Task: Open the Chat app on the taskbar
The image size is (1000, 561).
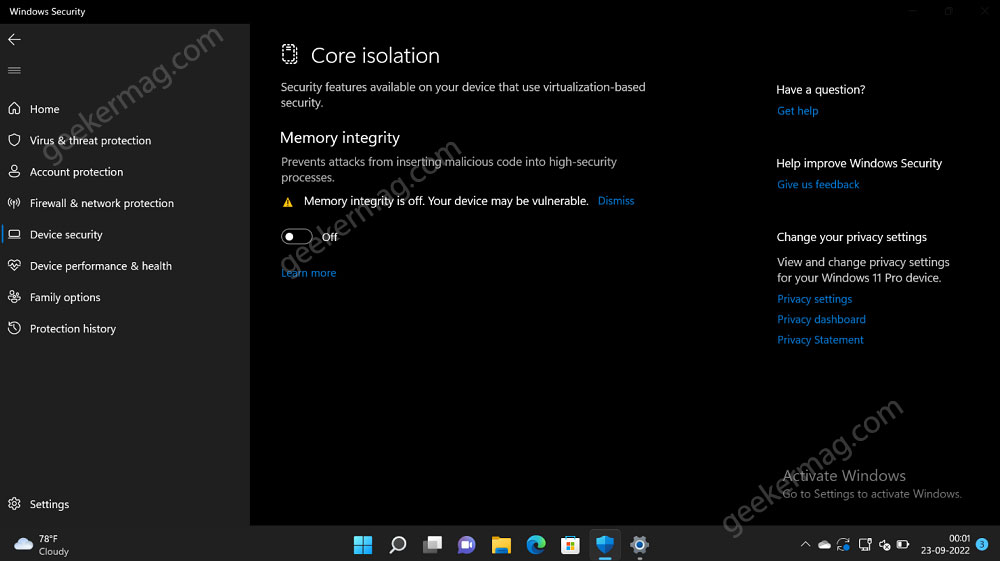Action: click(467, 544)
